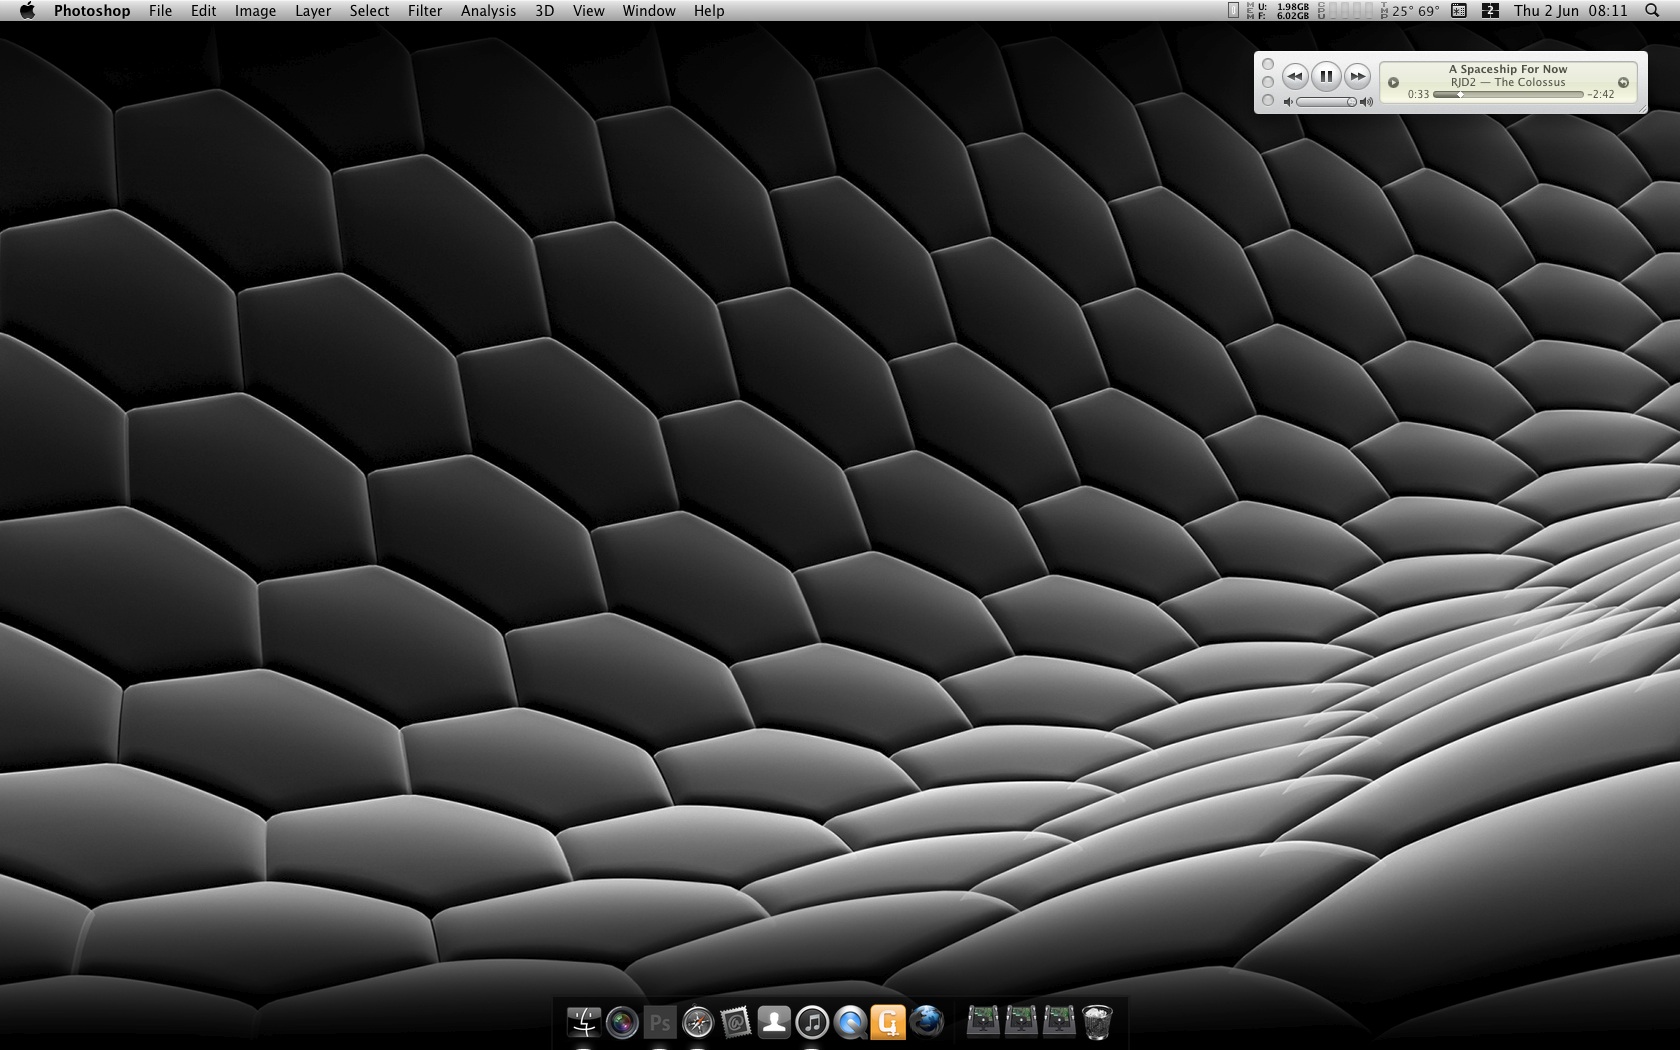Open the Trash in the dock
Viewport: 1680px width, 1050px height.
[1097, 1022]
